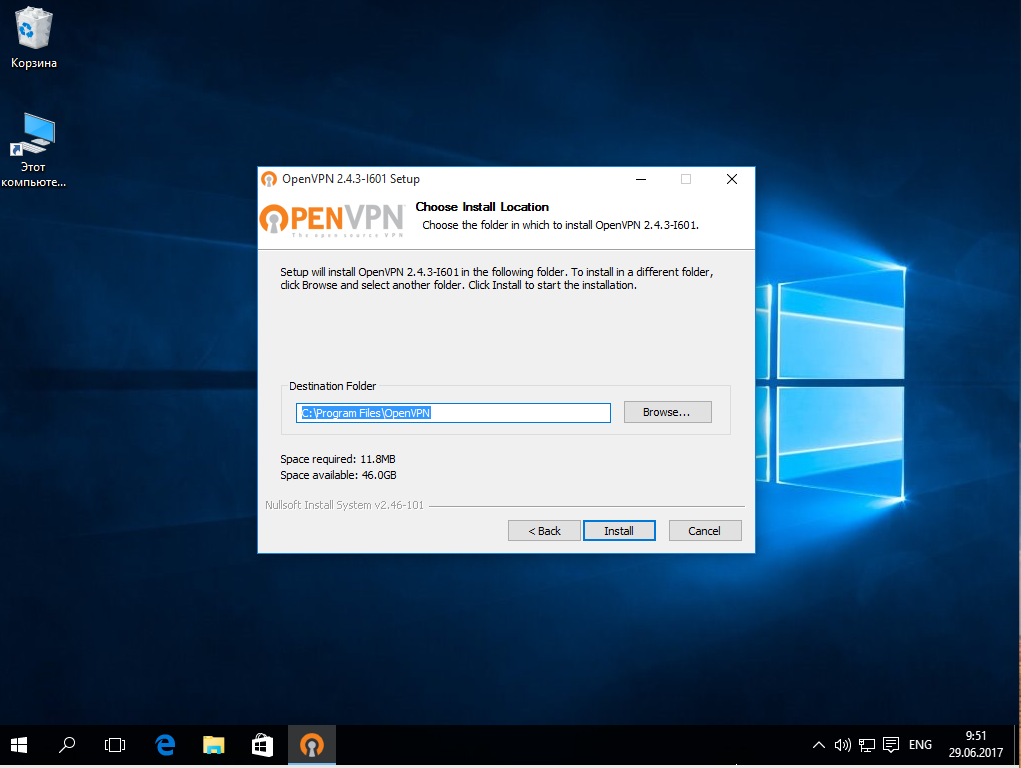Click the 'Nullsoft Install System v2.46-101' text
Viewport: 1021px width, 768px height.
click(344, 505)
